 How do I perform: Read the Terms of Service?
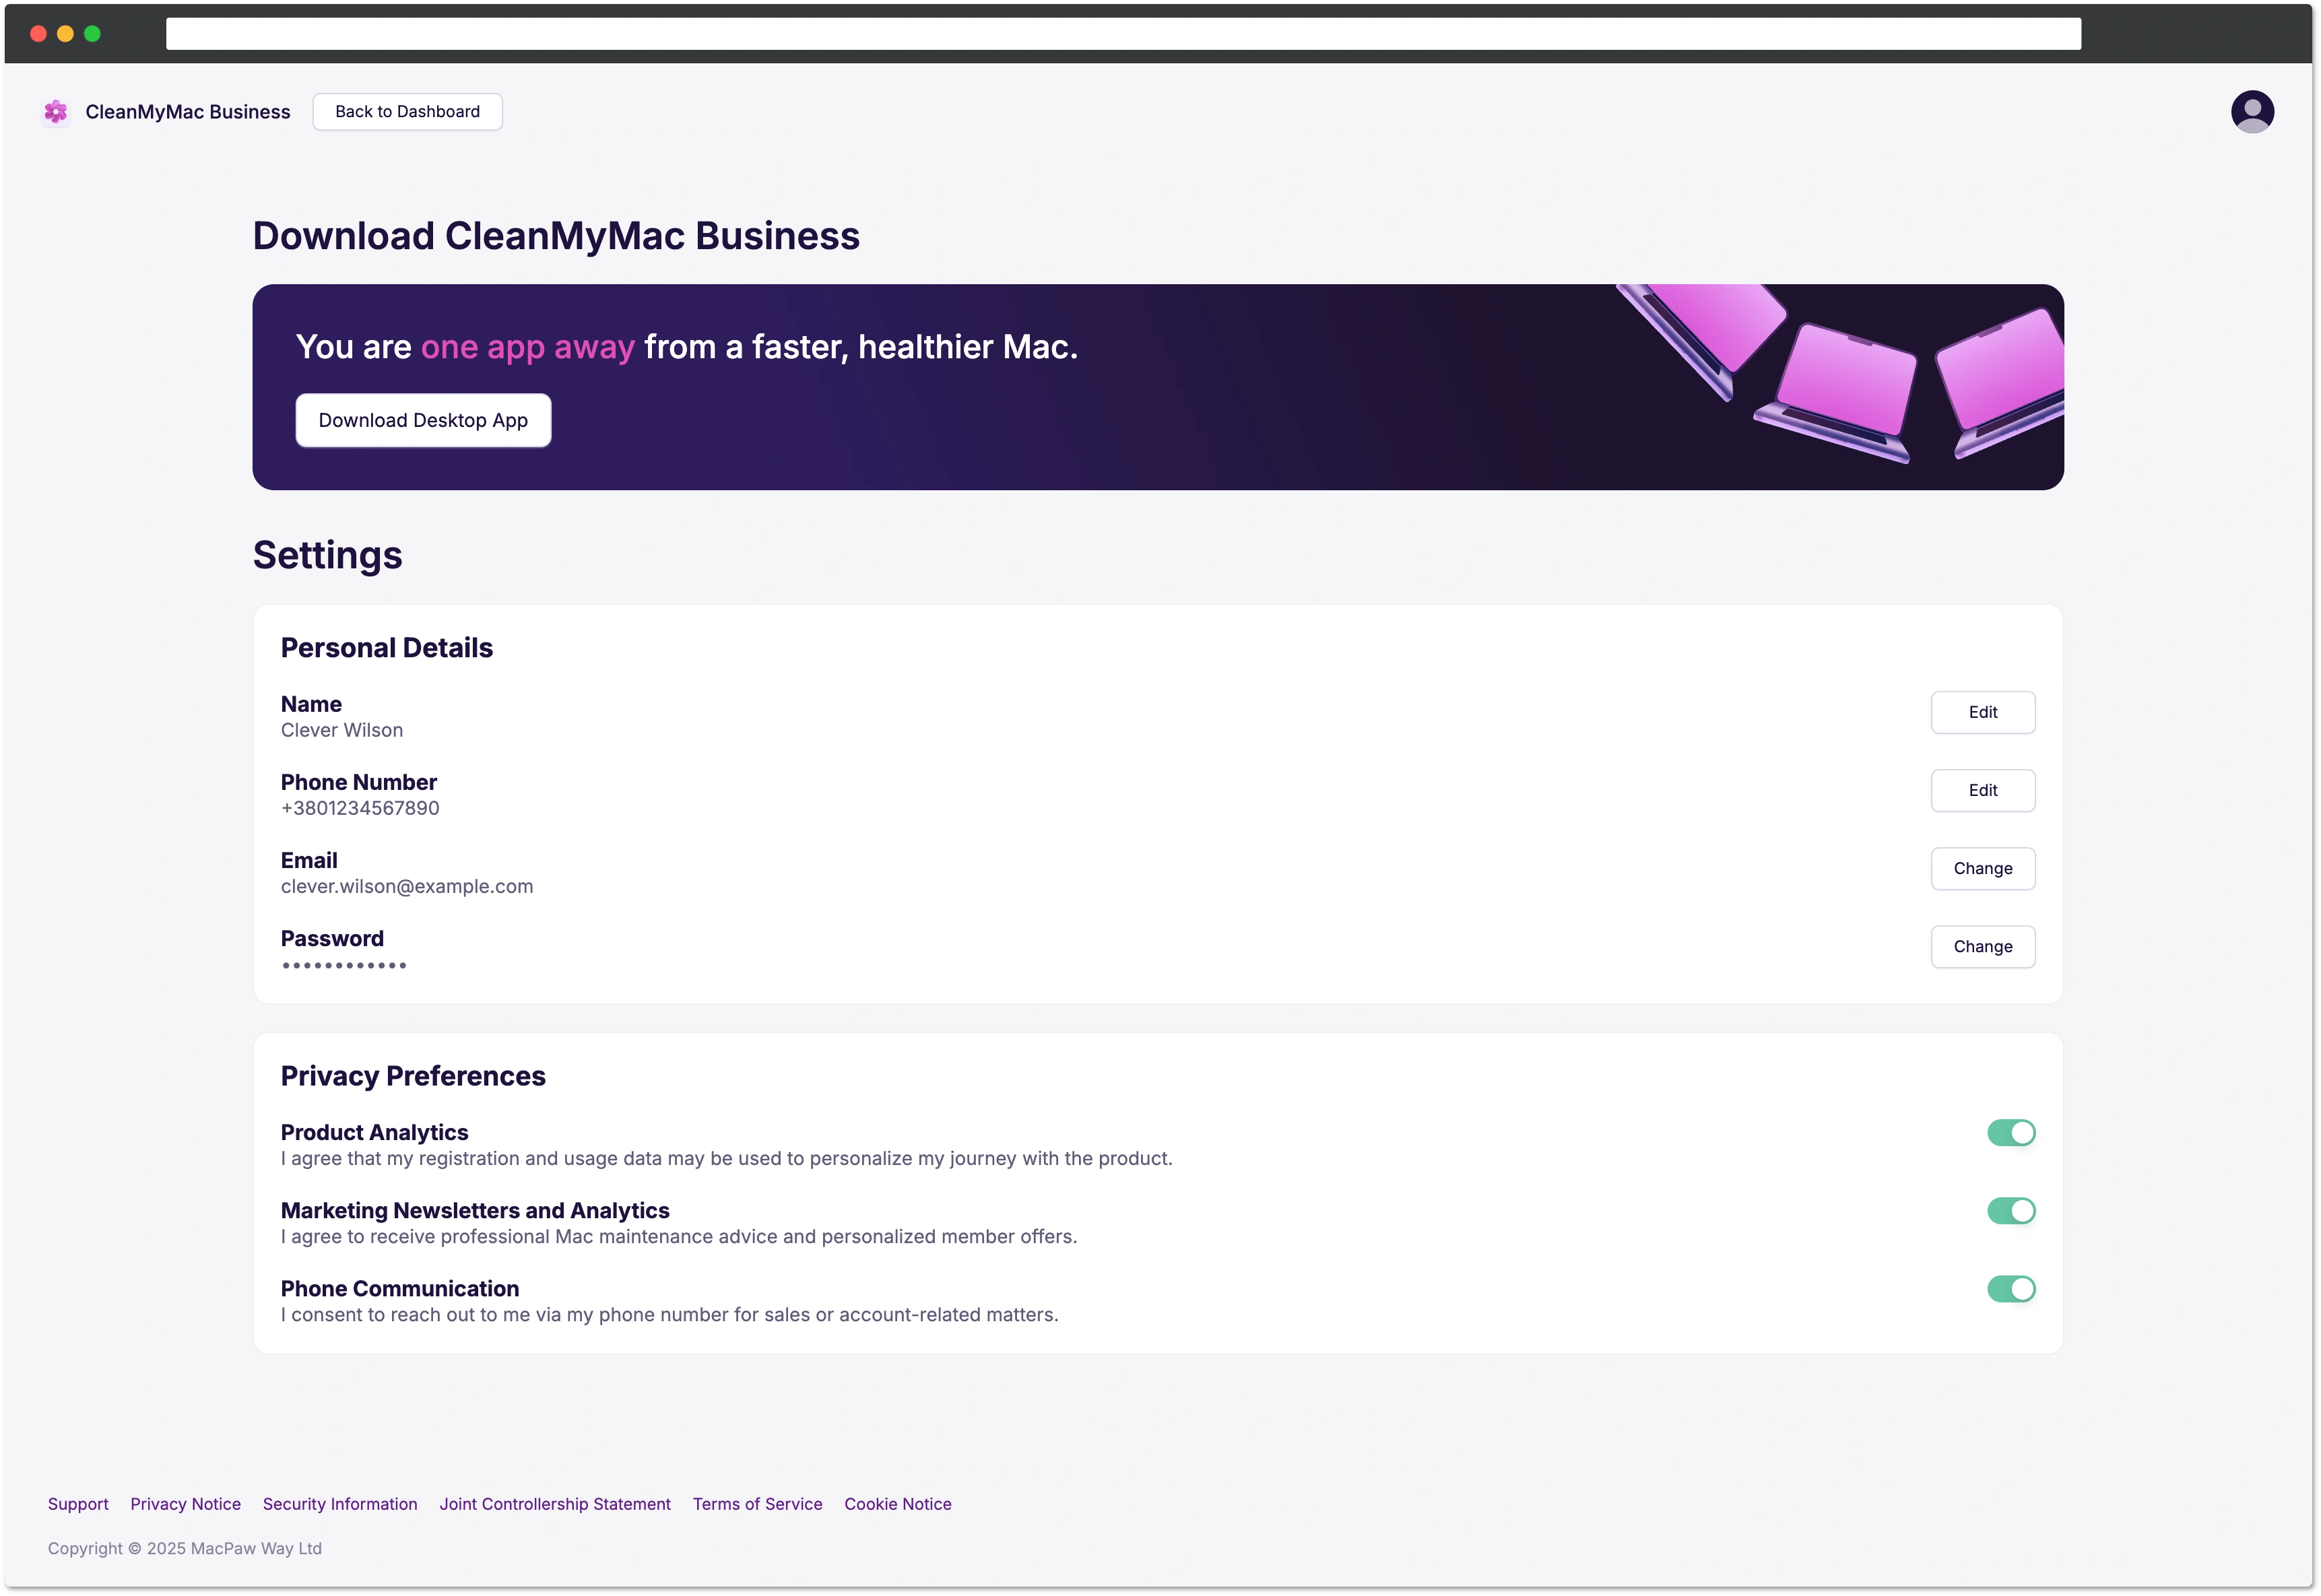tap(757, 1503)
